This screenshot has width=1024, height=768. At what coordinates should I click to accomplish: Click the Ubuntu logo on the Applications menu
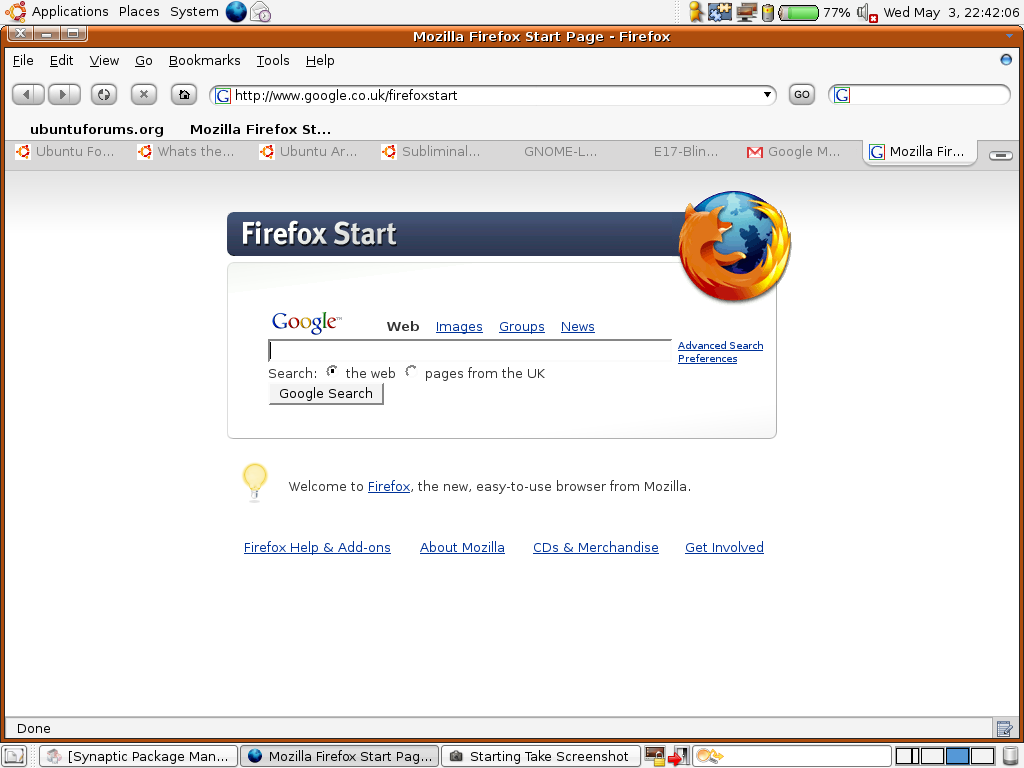point(16,12)
